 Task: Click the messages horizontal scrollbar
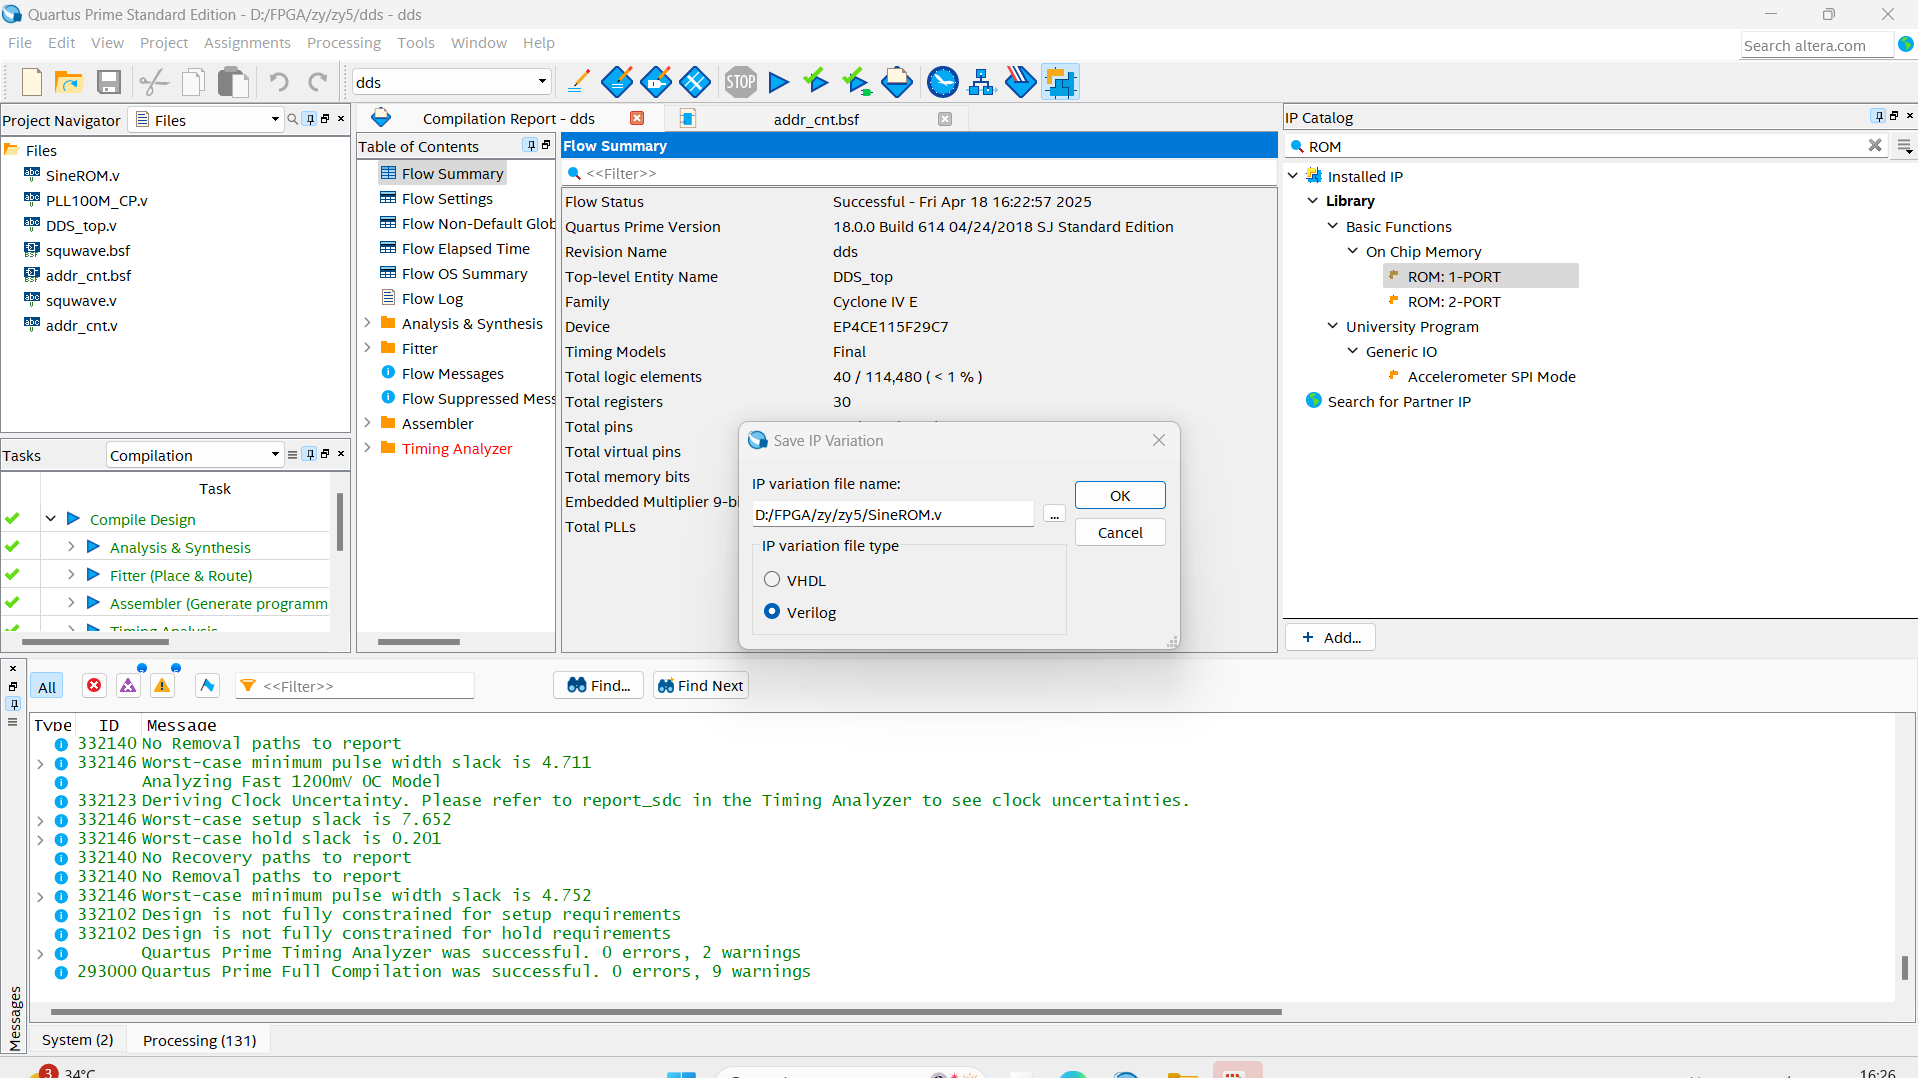[x=666, y=1011]
